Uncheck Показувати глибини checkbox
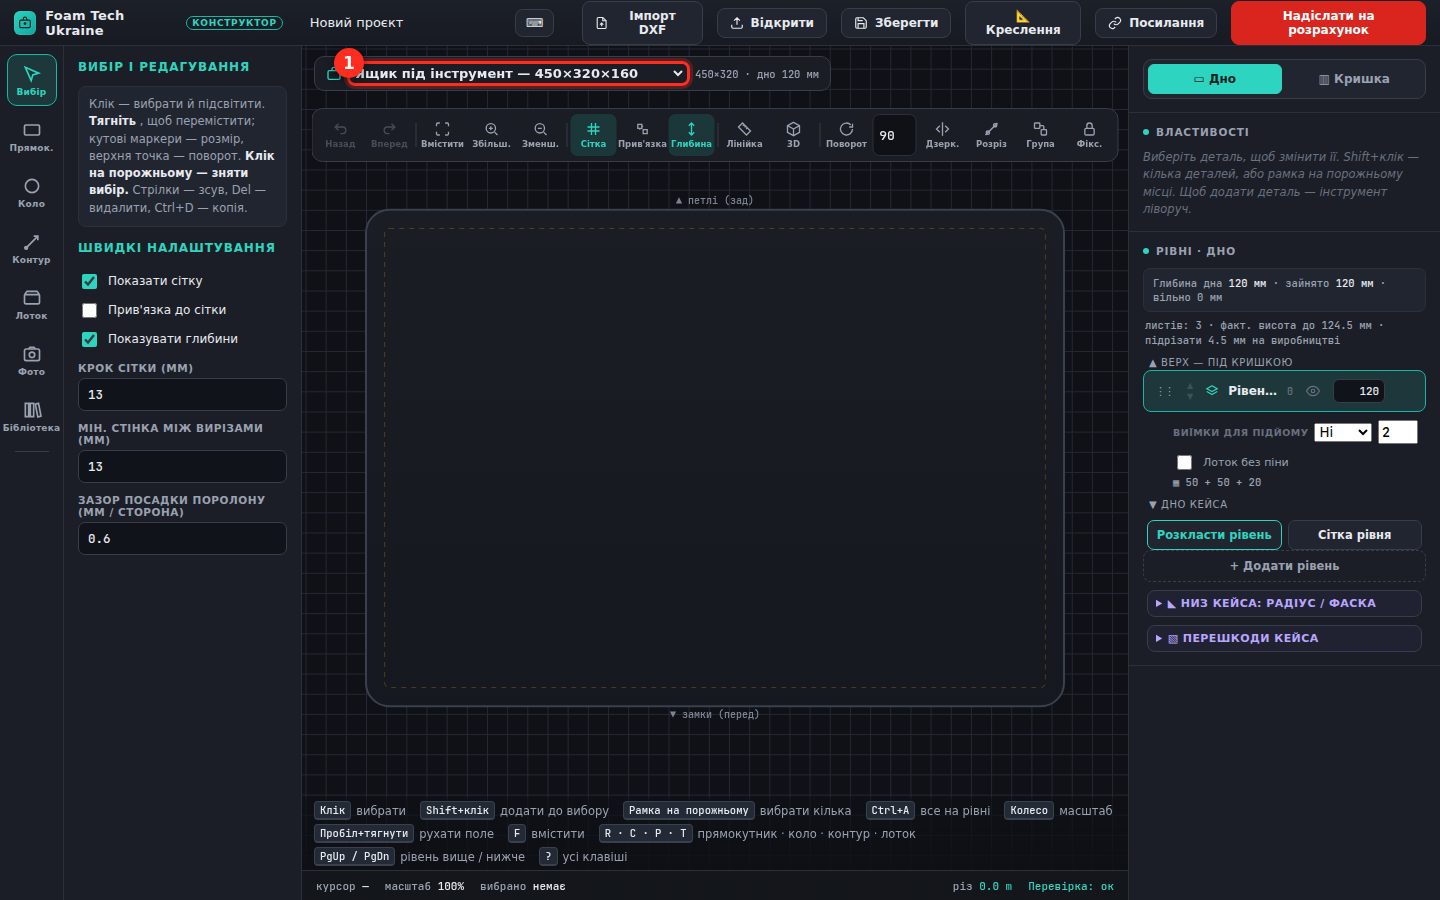Viewport: 1440px width, 900px height. pos(89,339)
